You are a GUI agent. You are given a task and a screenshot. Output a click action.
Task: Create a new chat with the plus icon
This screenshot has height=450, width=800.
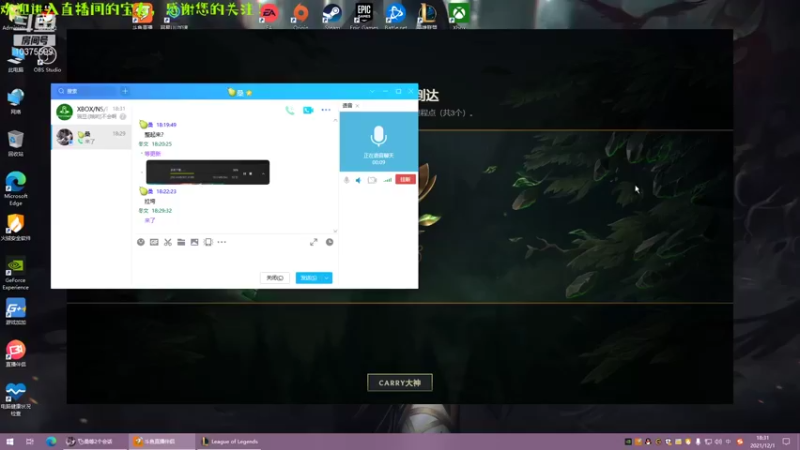pyautogui.click(x=125, y=91)
